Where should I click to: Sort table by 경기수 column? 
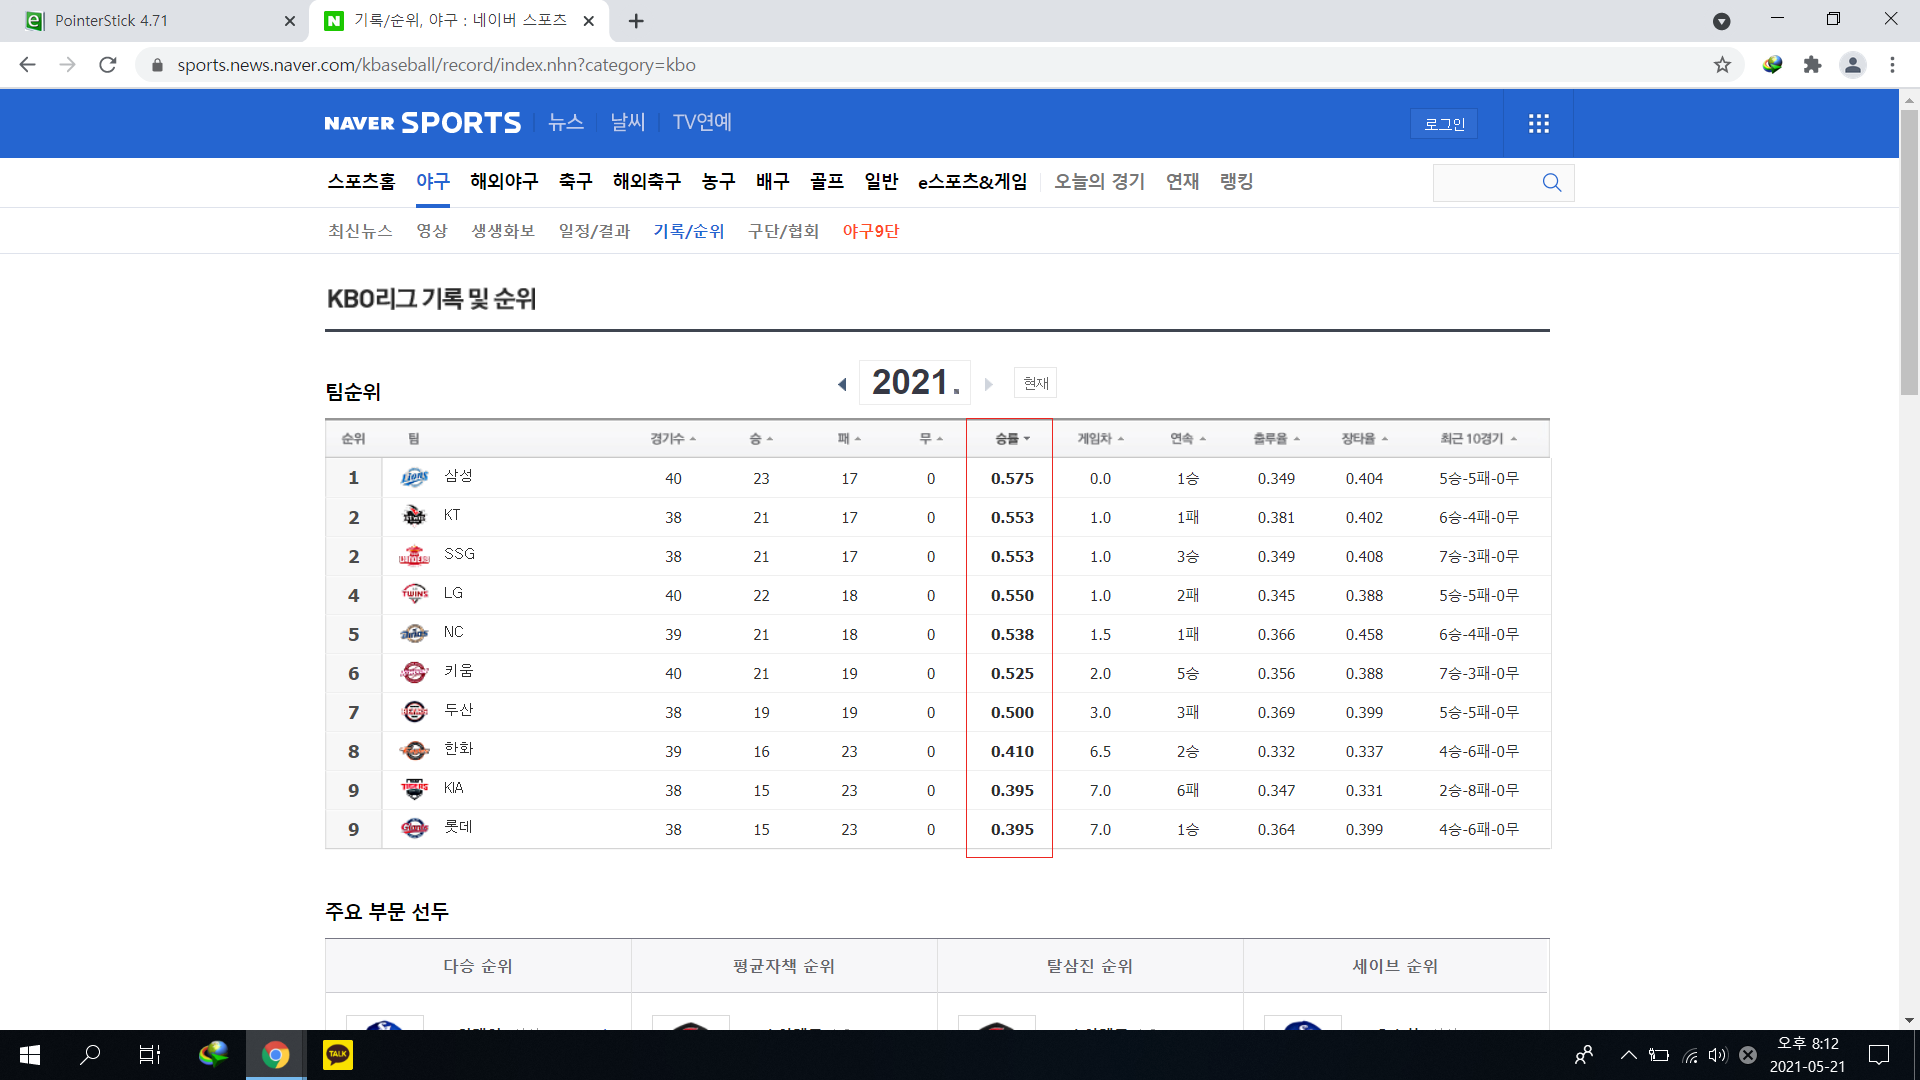[x=673, y=439]
